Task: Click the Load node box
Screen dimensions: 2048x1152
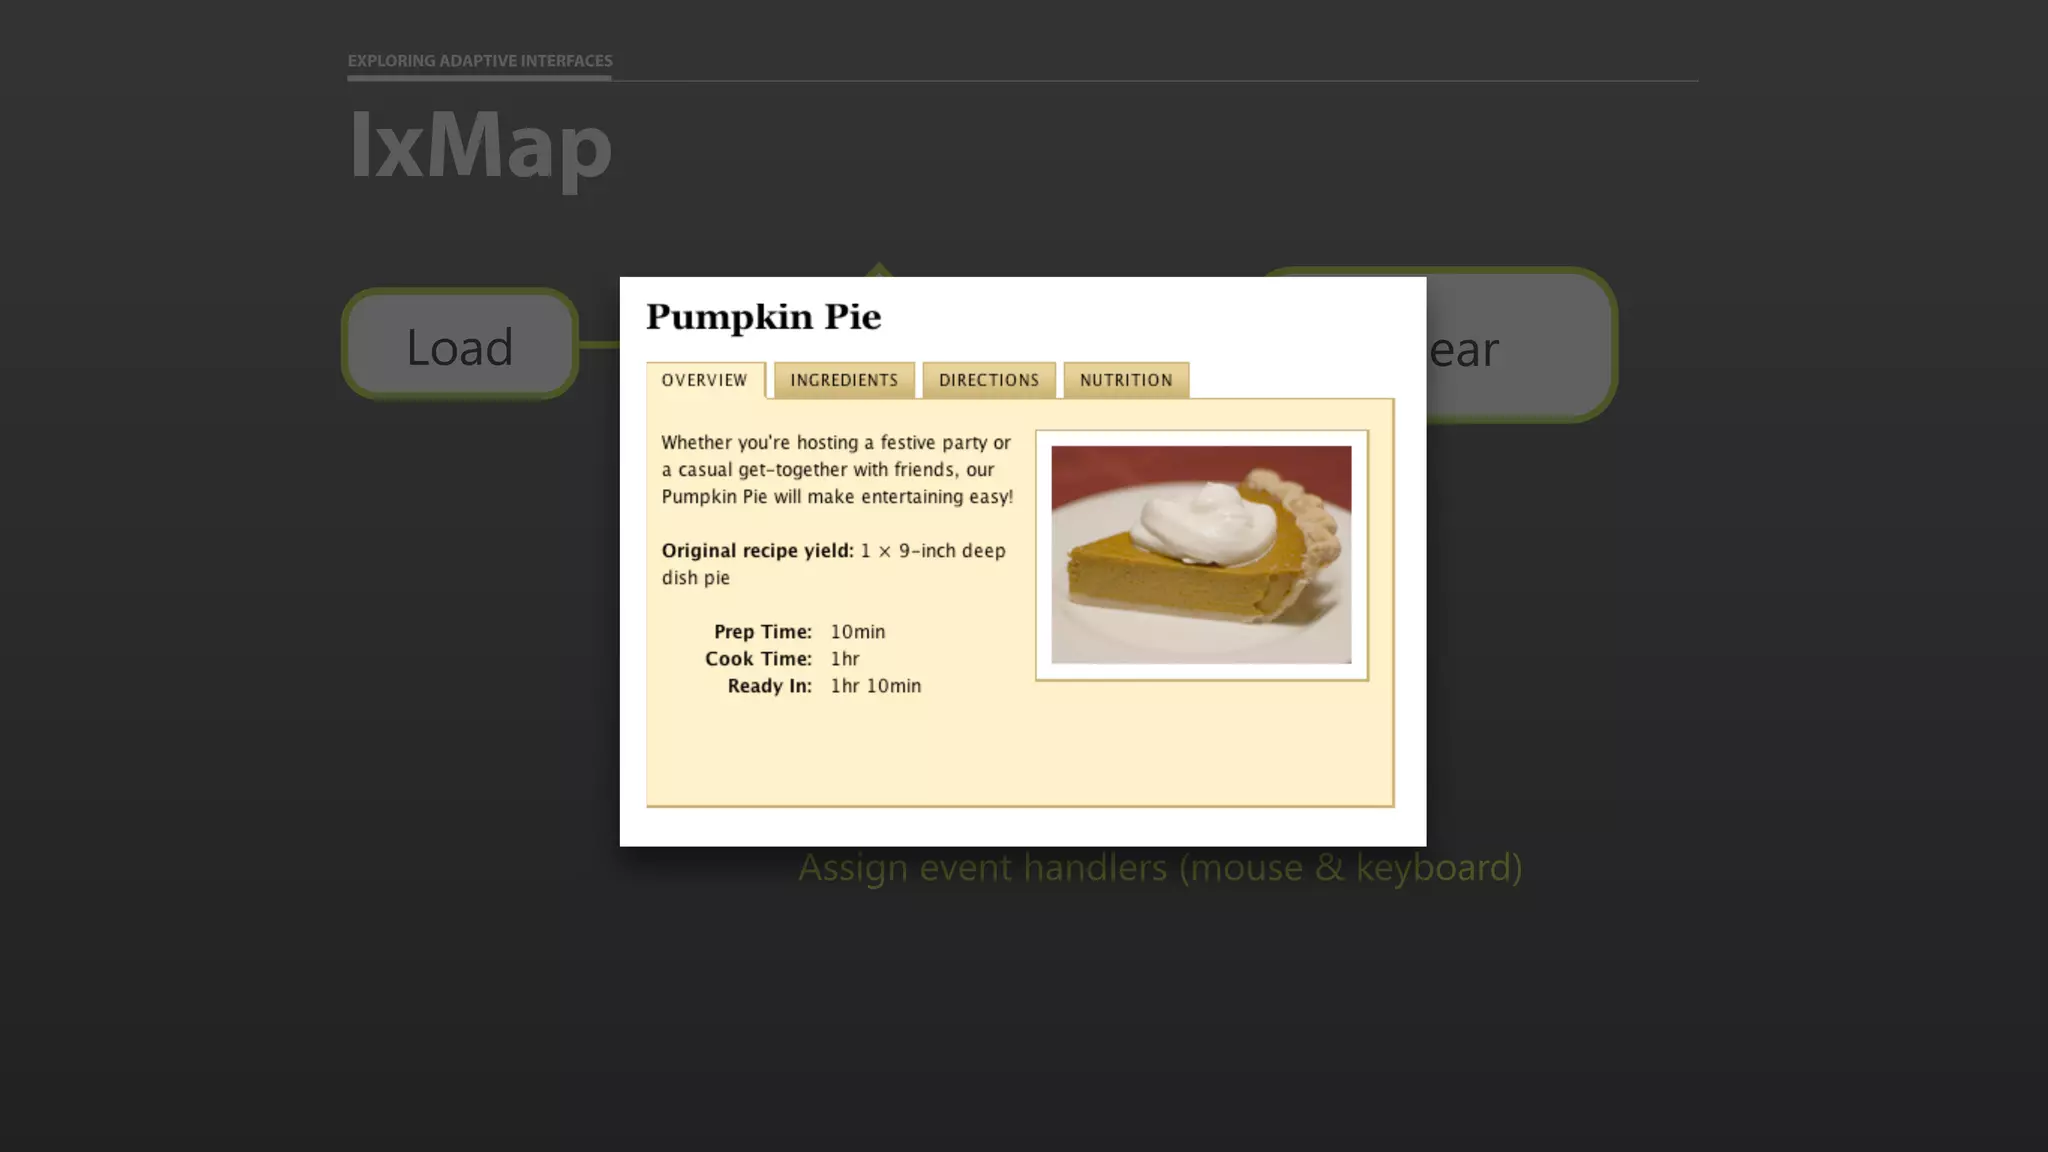Action: point(460,345)
